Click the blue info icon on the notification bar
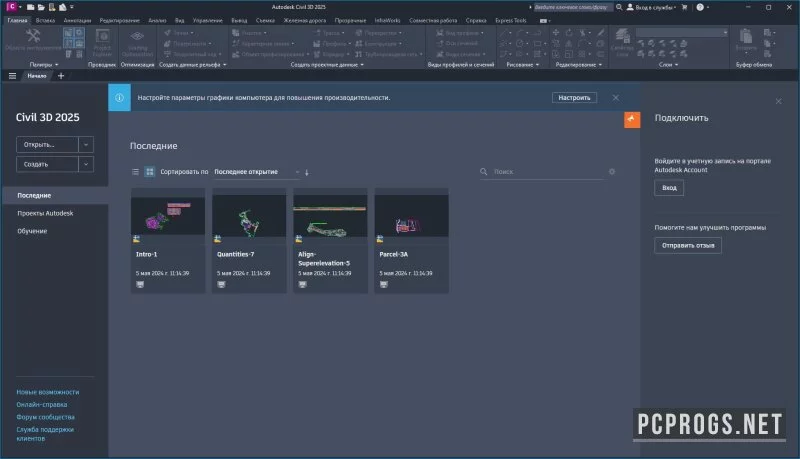The width and height of the screenshot is (800, 459). (x=119, y=97)
